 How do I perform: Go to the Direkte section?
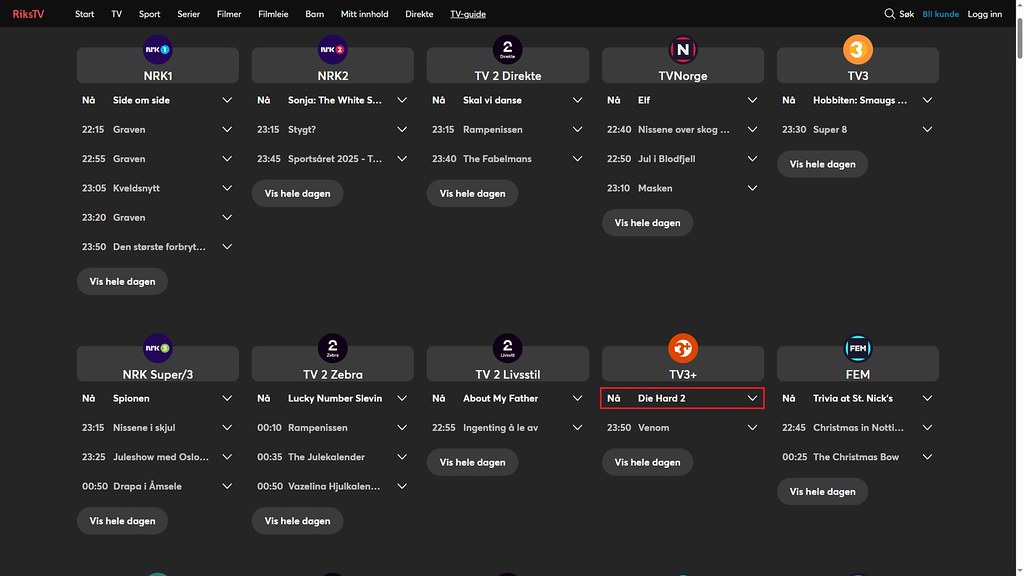[x=419, y=14]
